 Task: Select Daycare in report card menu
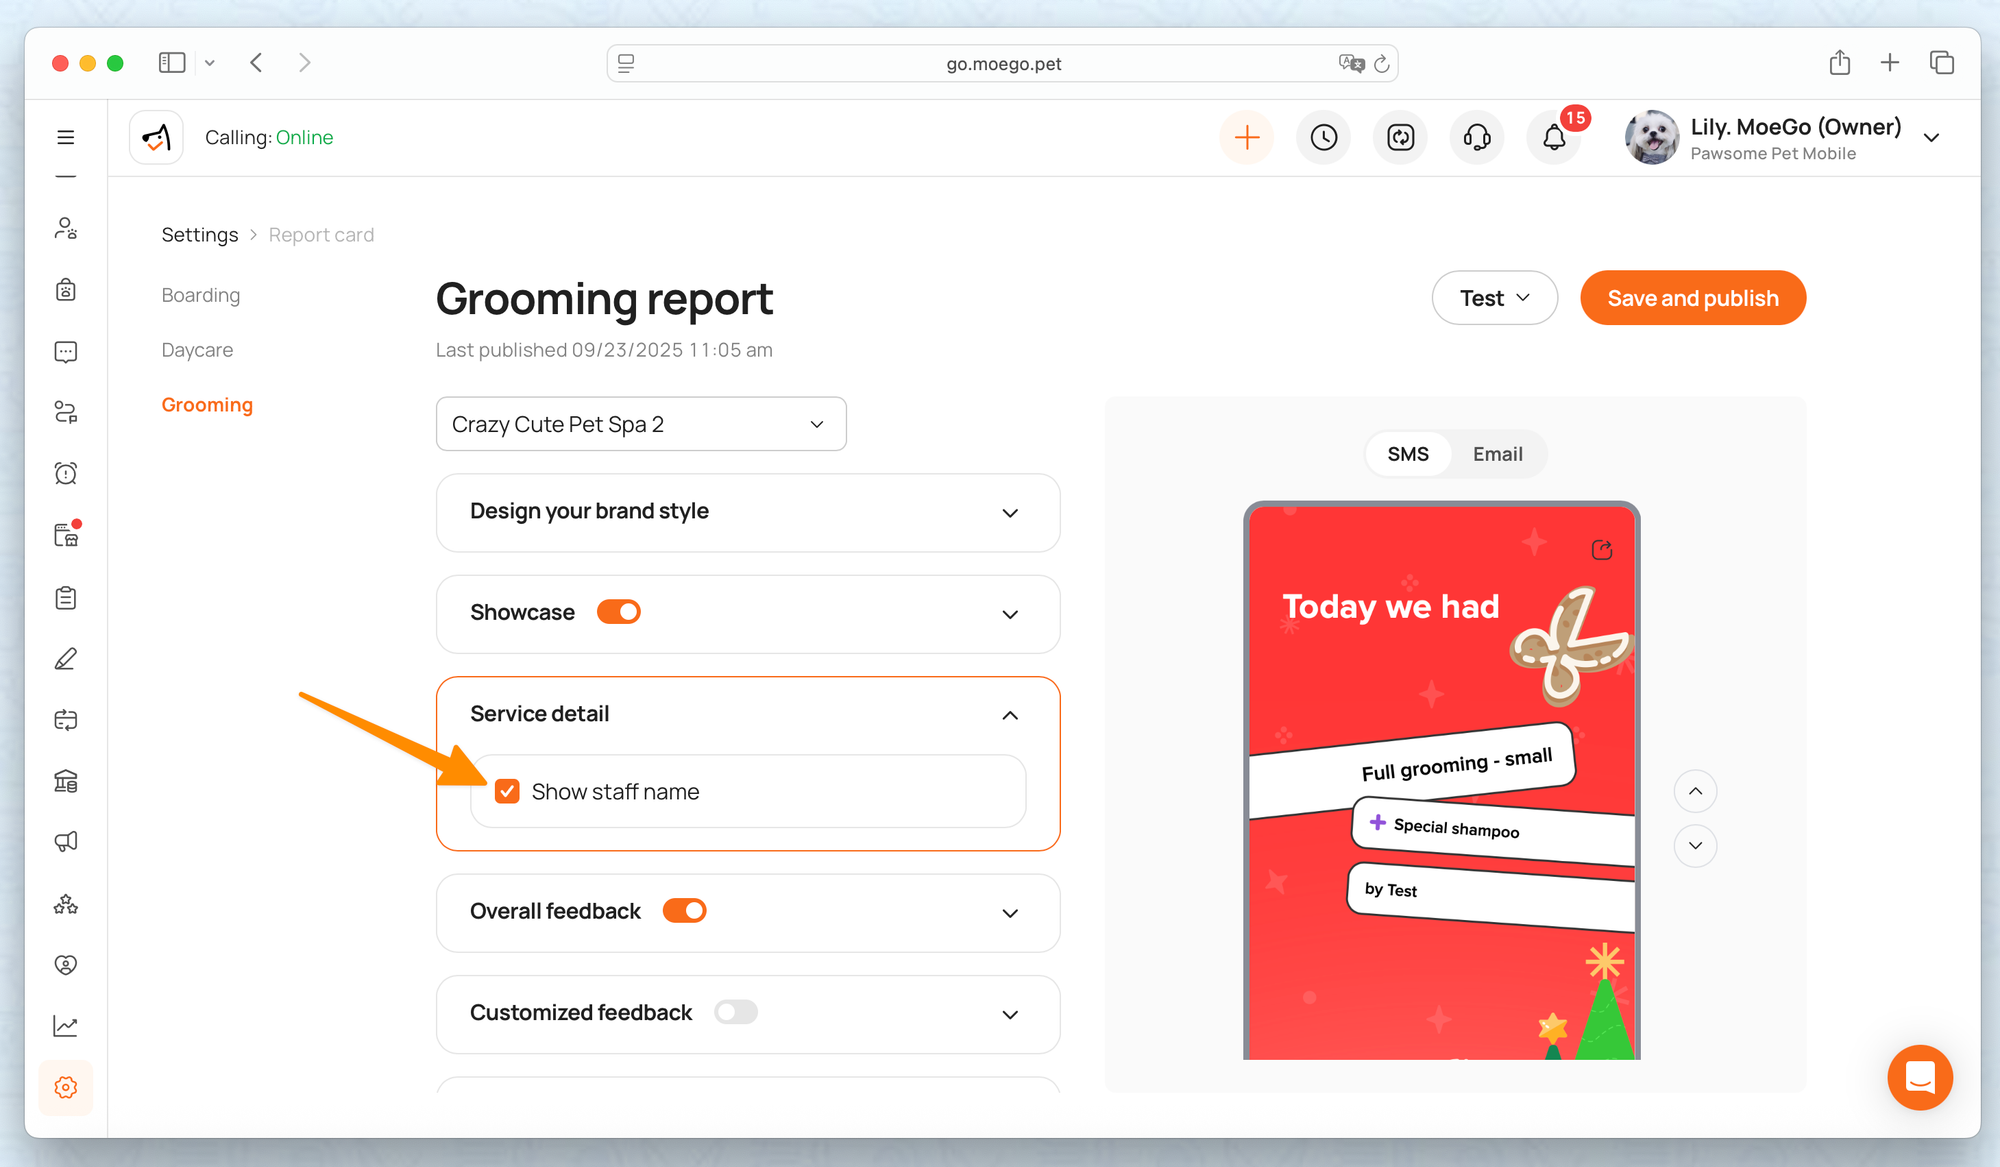coord(197,350)
